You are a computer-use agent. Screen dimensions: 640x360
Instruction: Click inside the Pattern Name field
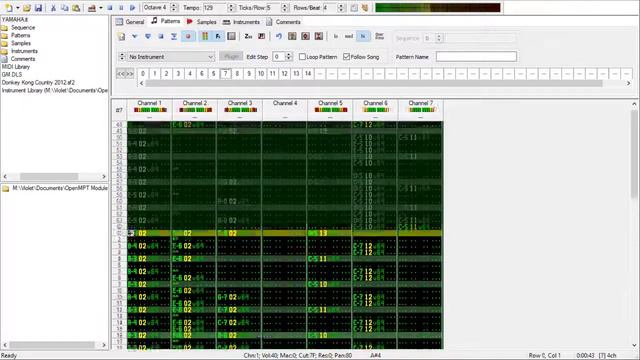click(476, 57)
